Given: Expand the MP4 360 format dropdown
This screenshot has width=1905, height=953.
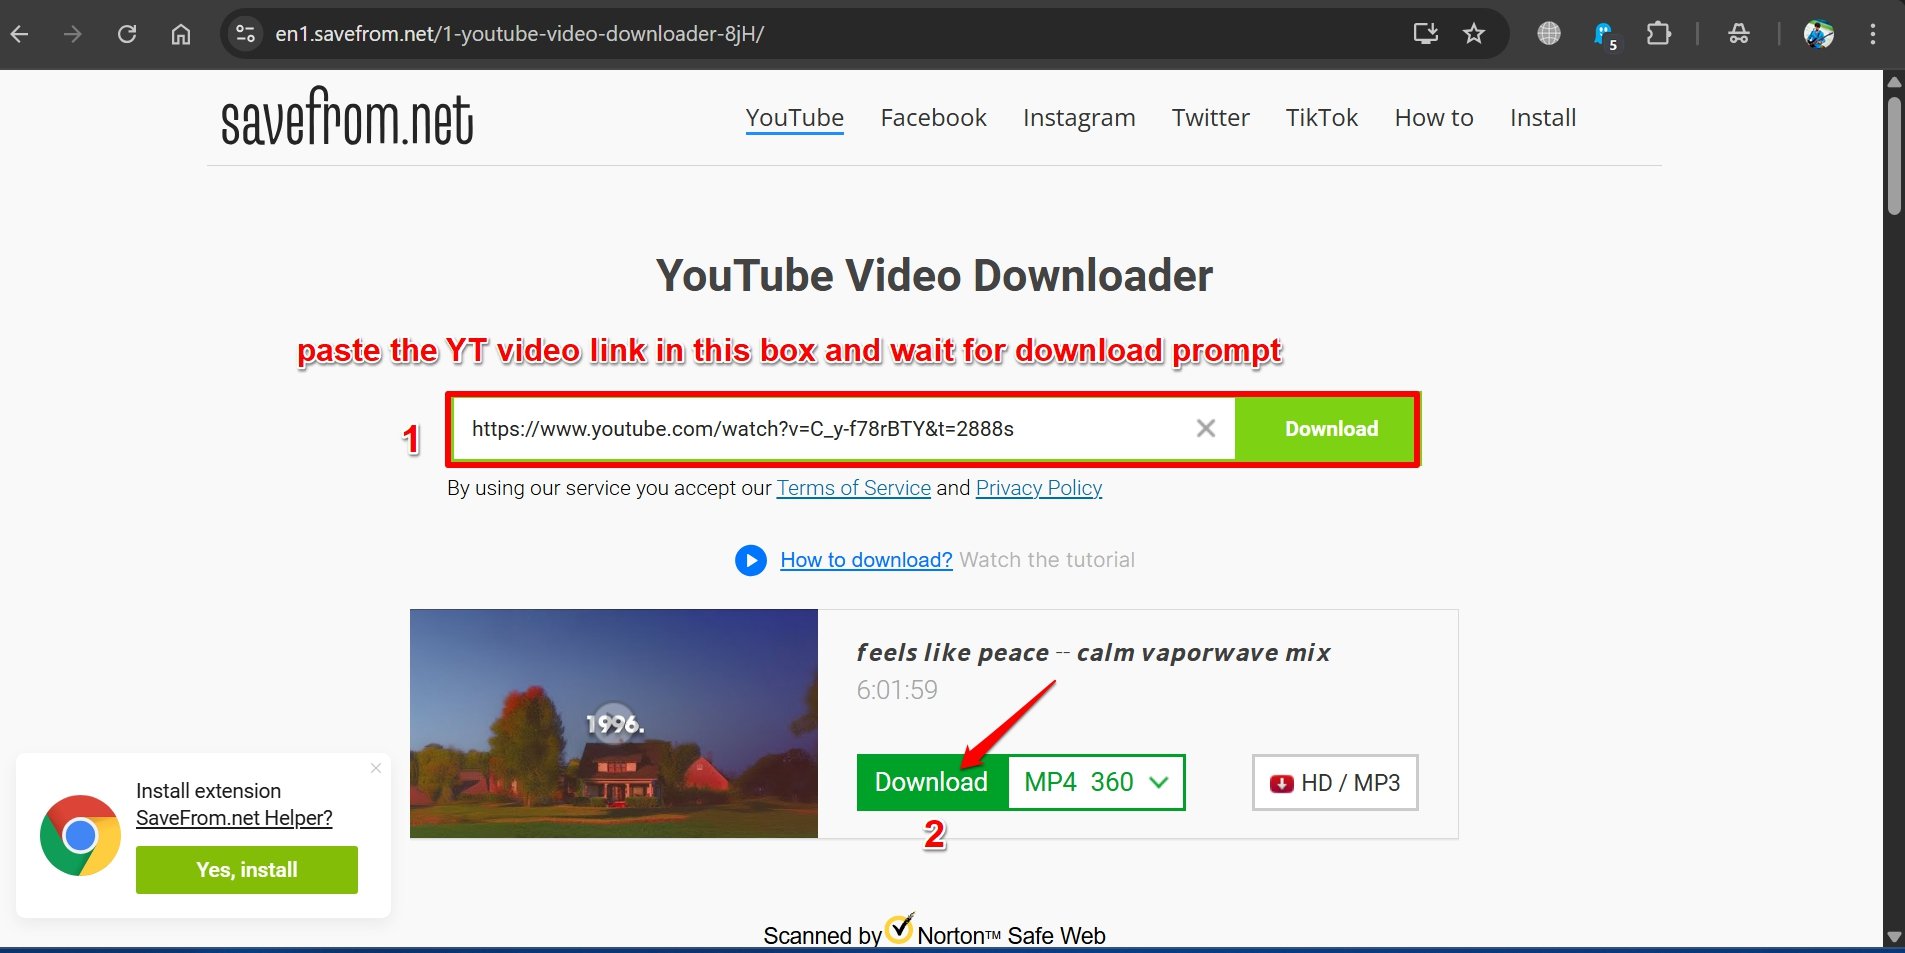Looking at the screenshot, I should tap(1096, 782).
